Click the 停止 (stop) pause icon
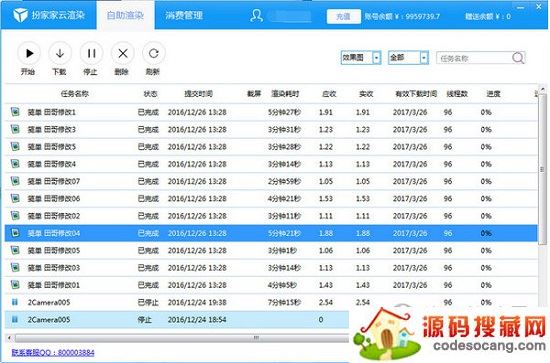This screenshot has width=550, height=363. point(92,53)
